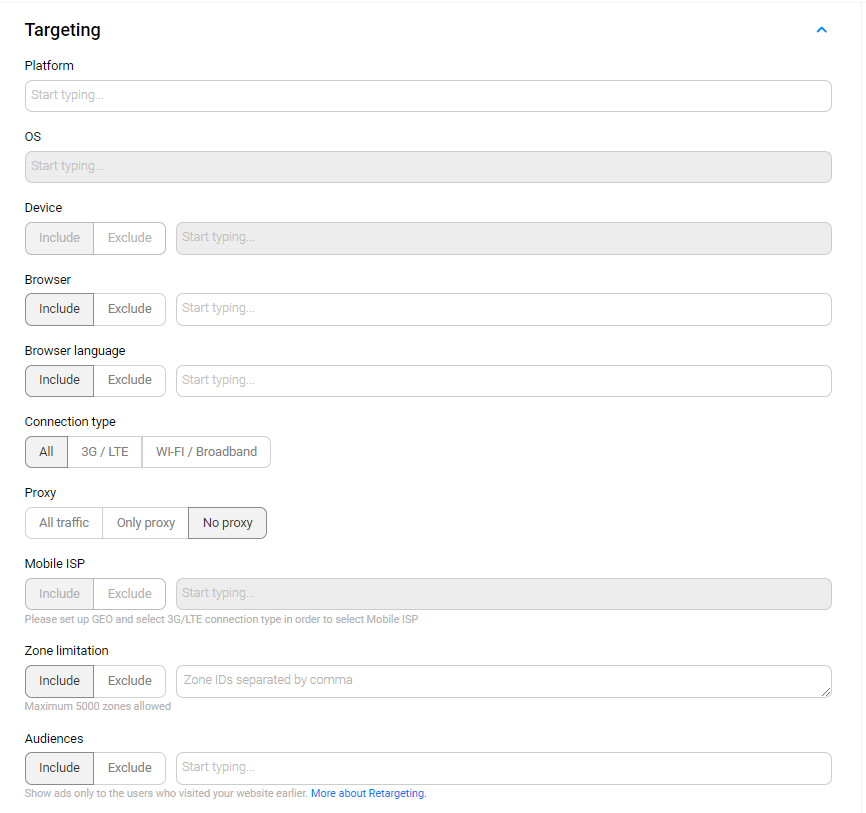Select Only proxy option

tap(146, 523)
